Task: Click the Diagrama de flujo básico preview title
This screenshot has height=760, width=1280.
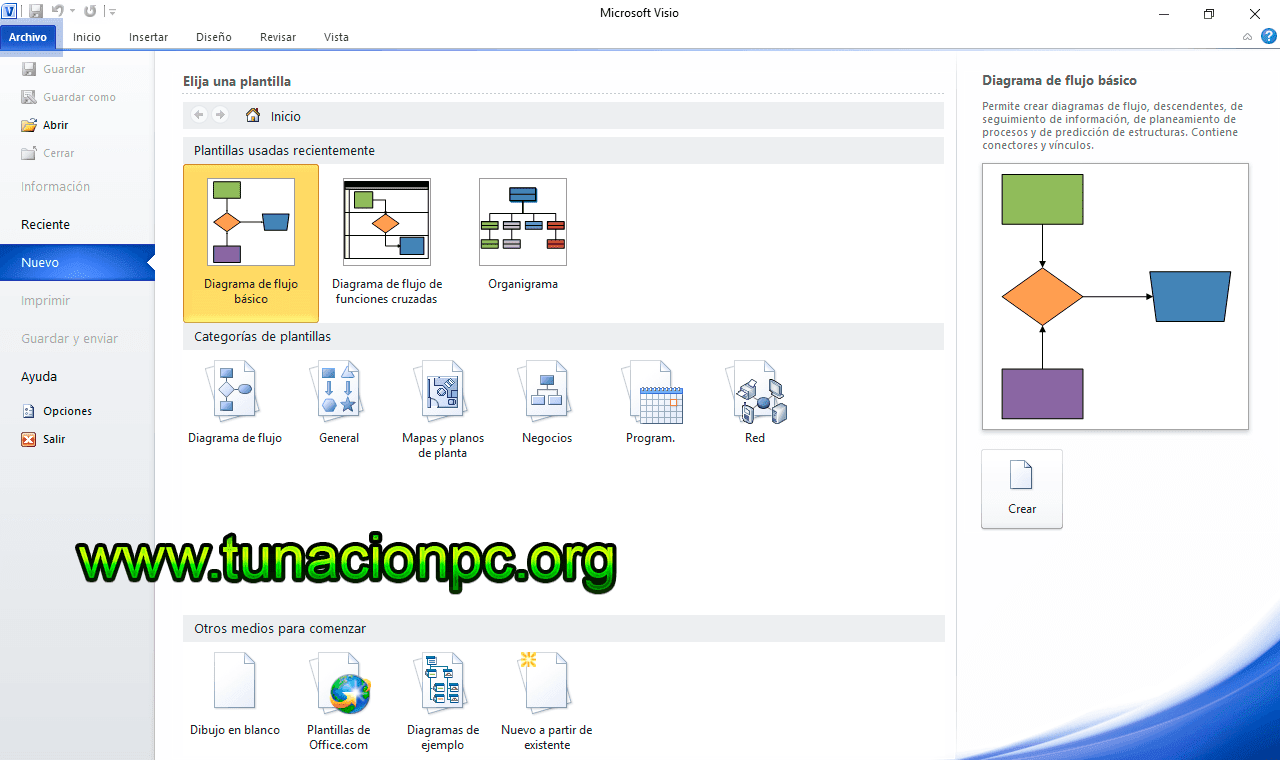Action: (1059, 81)
